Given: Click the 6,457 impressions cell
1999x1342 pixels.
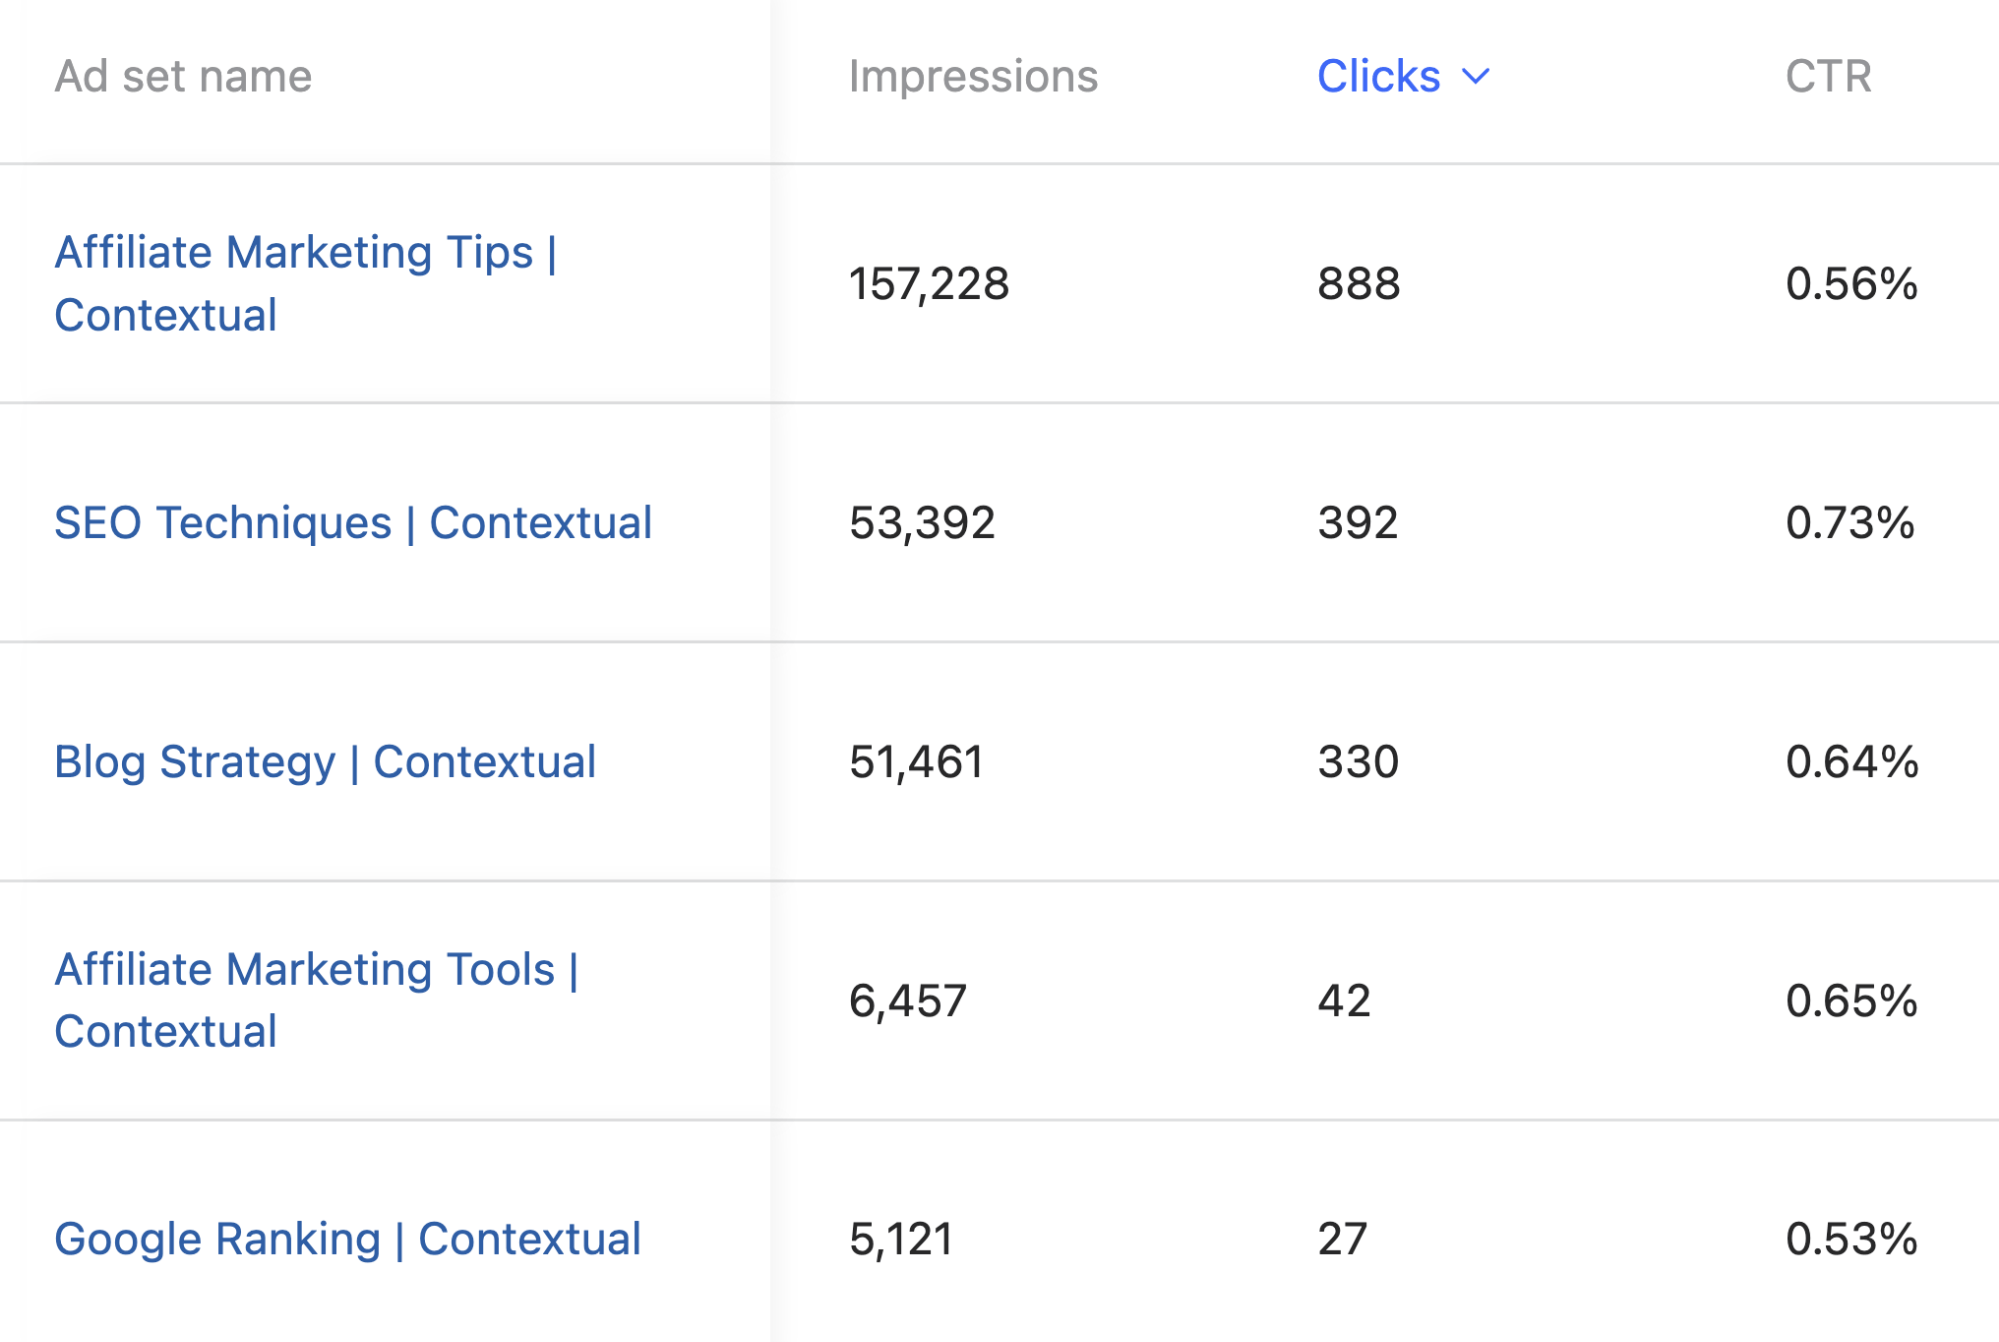Looking at the screenshot, I should click(x=907, y=1000).
